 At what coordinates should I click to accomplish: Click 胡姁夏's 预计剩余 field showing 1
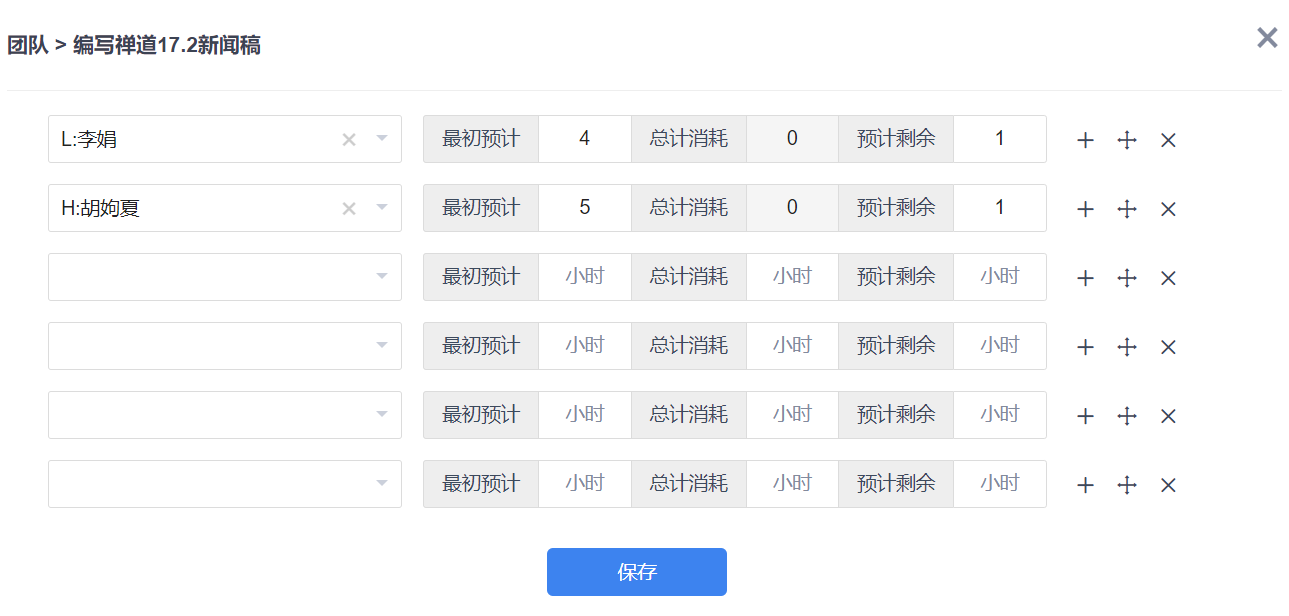click(x=999, y=208)
